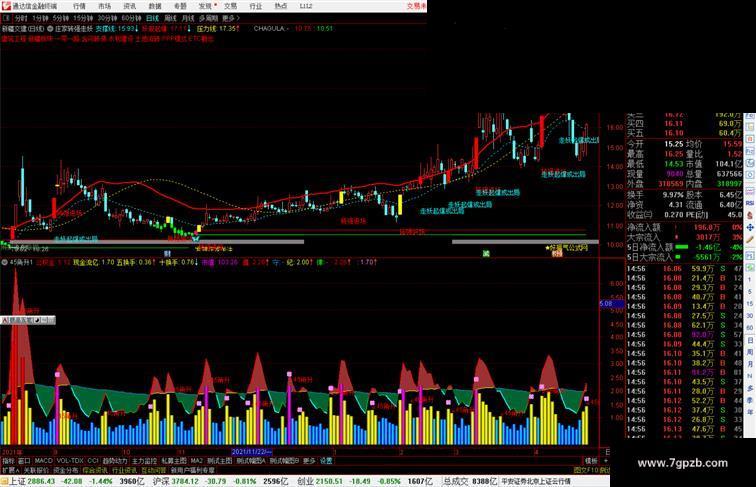Select the 日线 period tab
756x487 pixels.
click(152, 18)
